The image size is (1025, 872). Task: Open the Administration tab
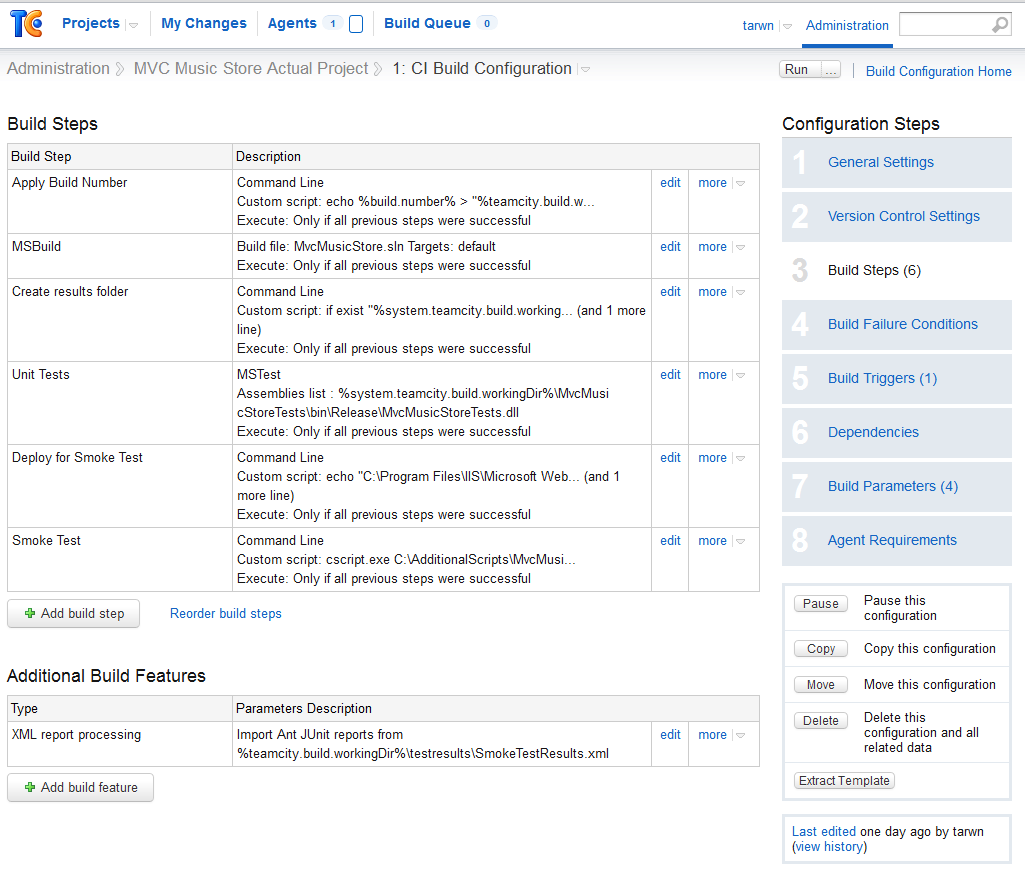coord(847,25)
